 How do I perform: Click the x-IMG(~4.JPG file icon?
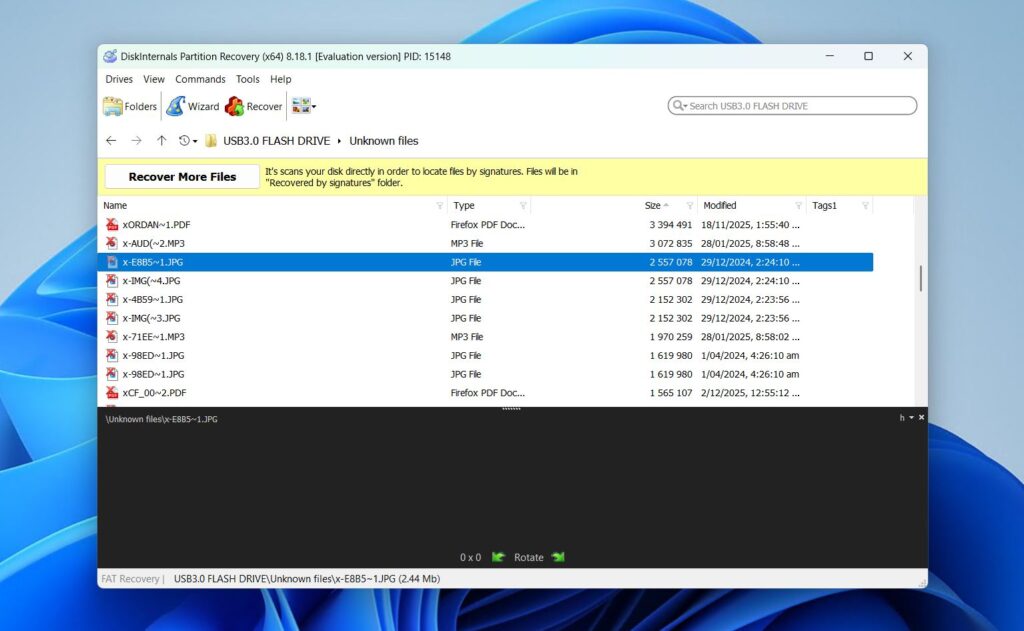click(x=112, y=281)
